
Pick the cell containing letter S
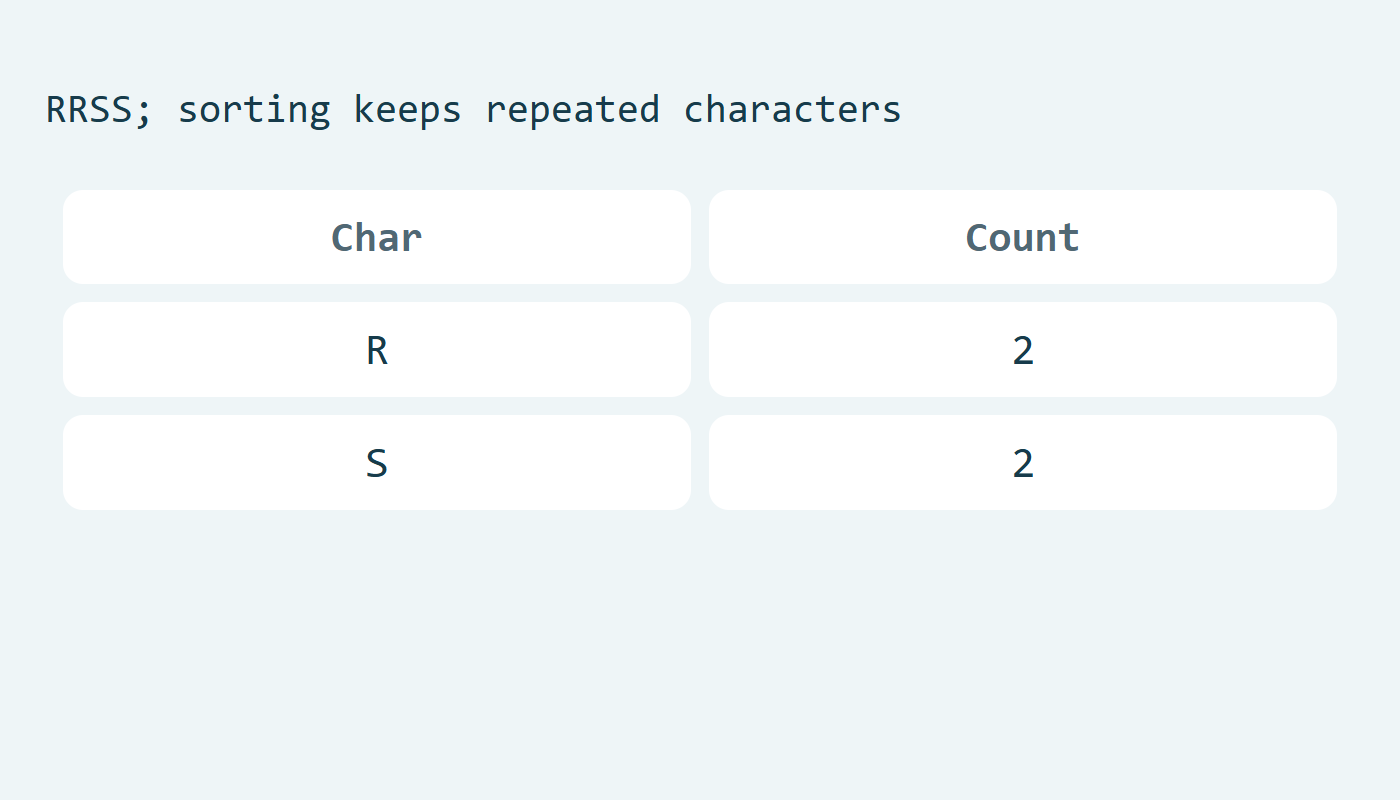[x=377, y=463]
